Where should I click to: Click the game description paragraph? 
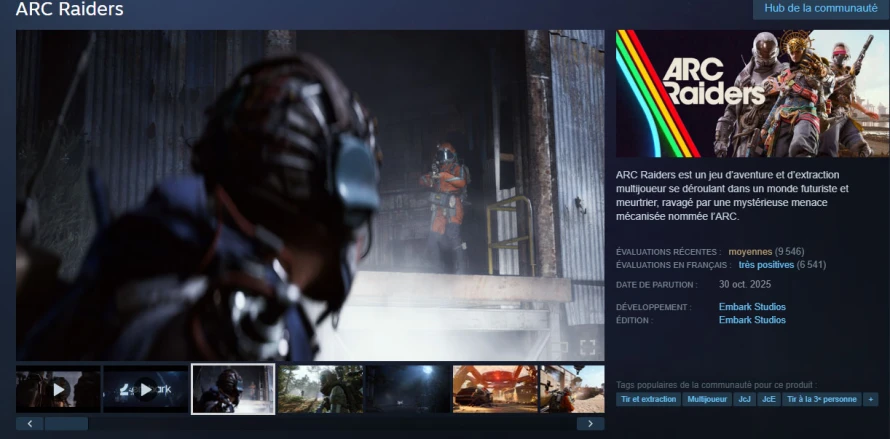pyautogui.click(x=732, y=195)
